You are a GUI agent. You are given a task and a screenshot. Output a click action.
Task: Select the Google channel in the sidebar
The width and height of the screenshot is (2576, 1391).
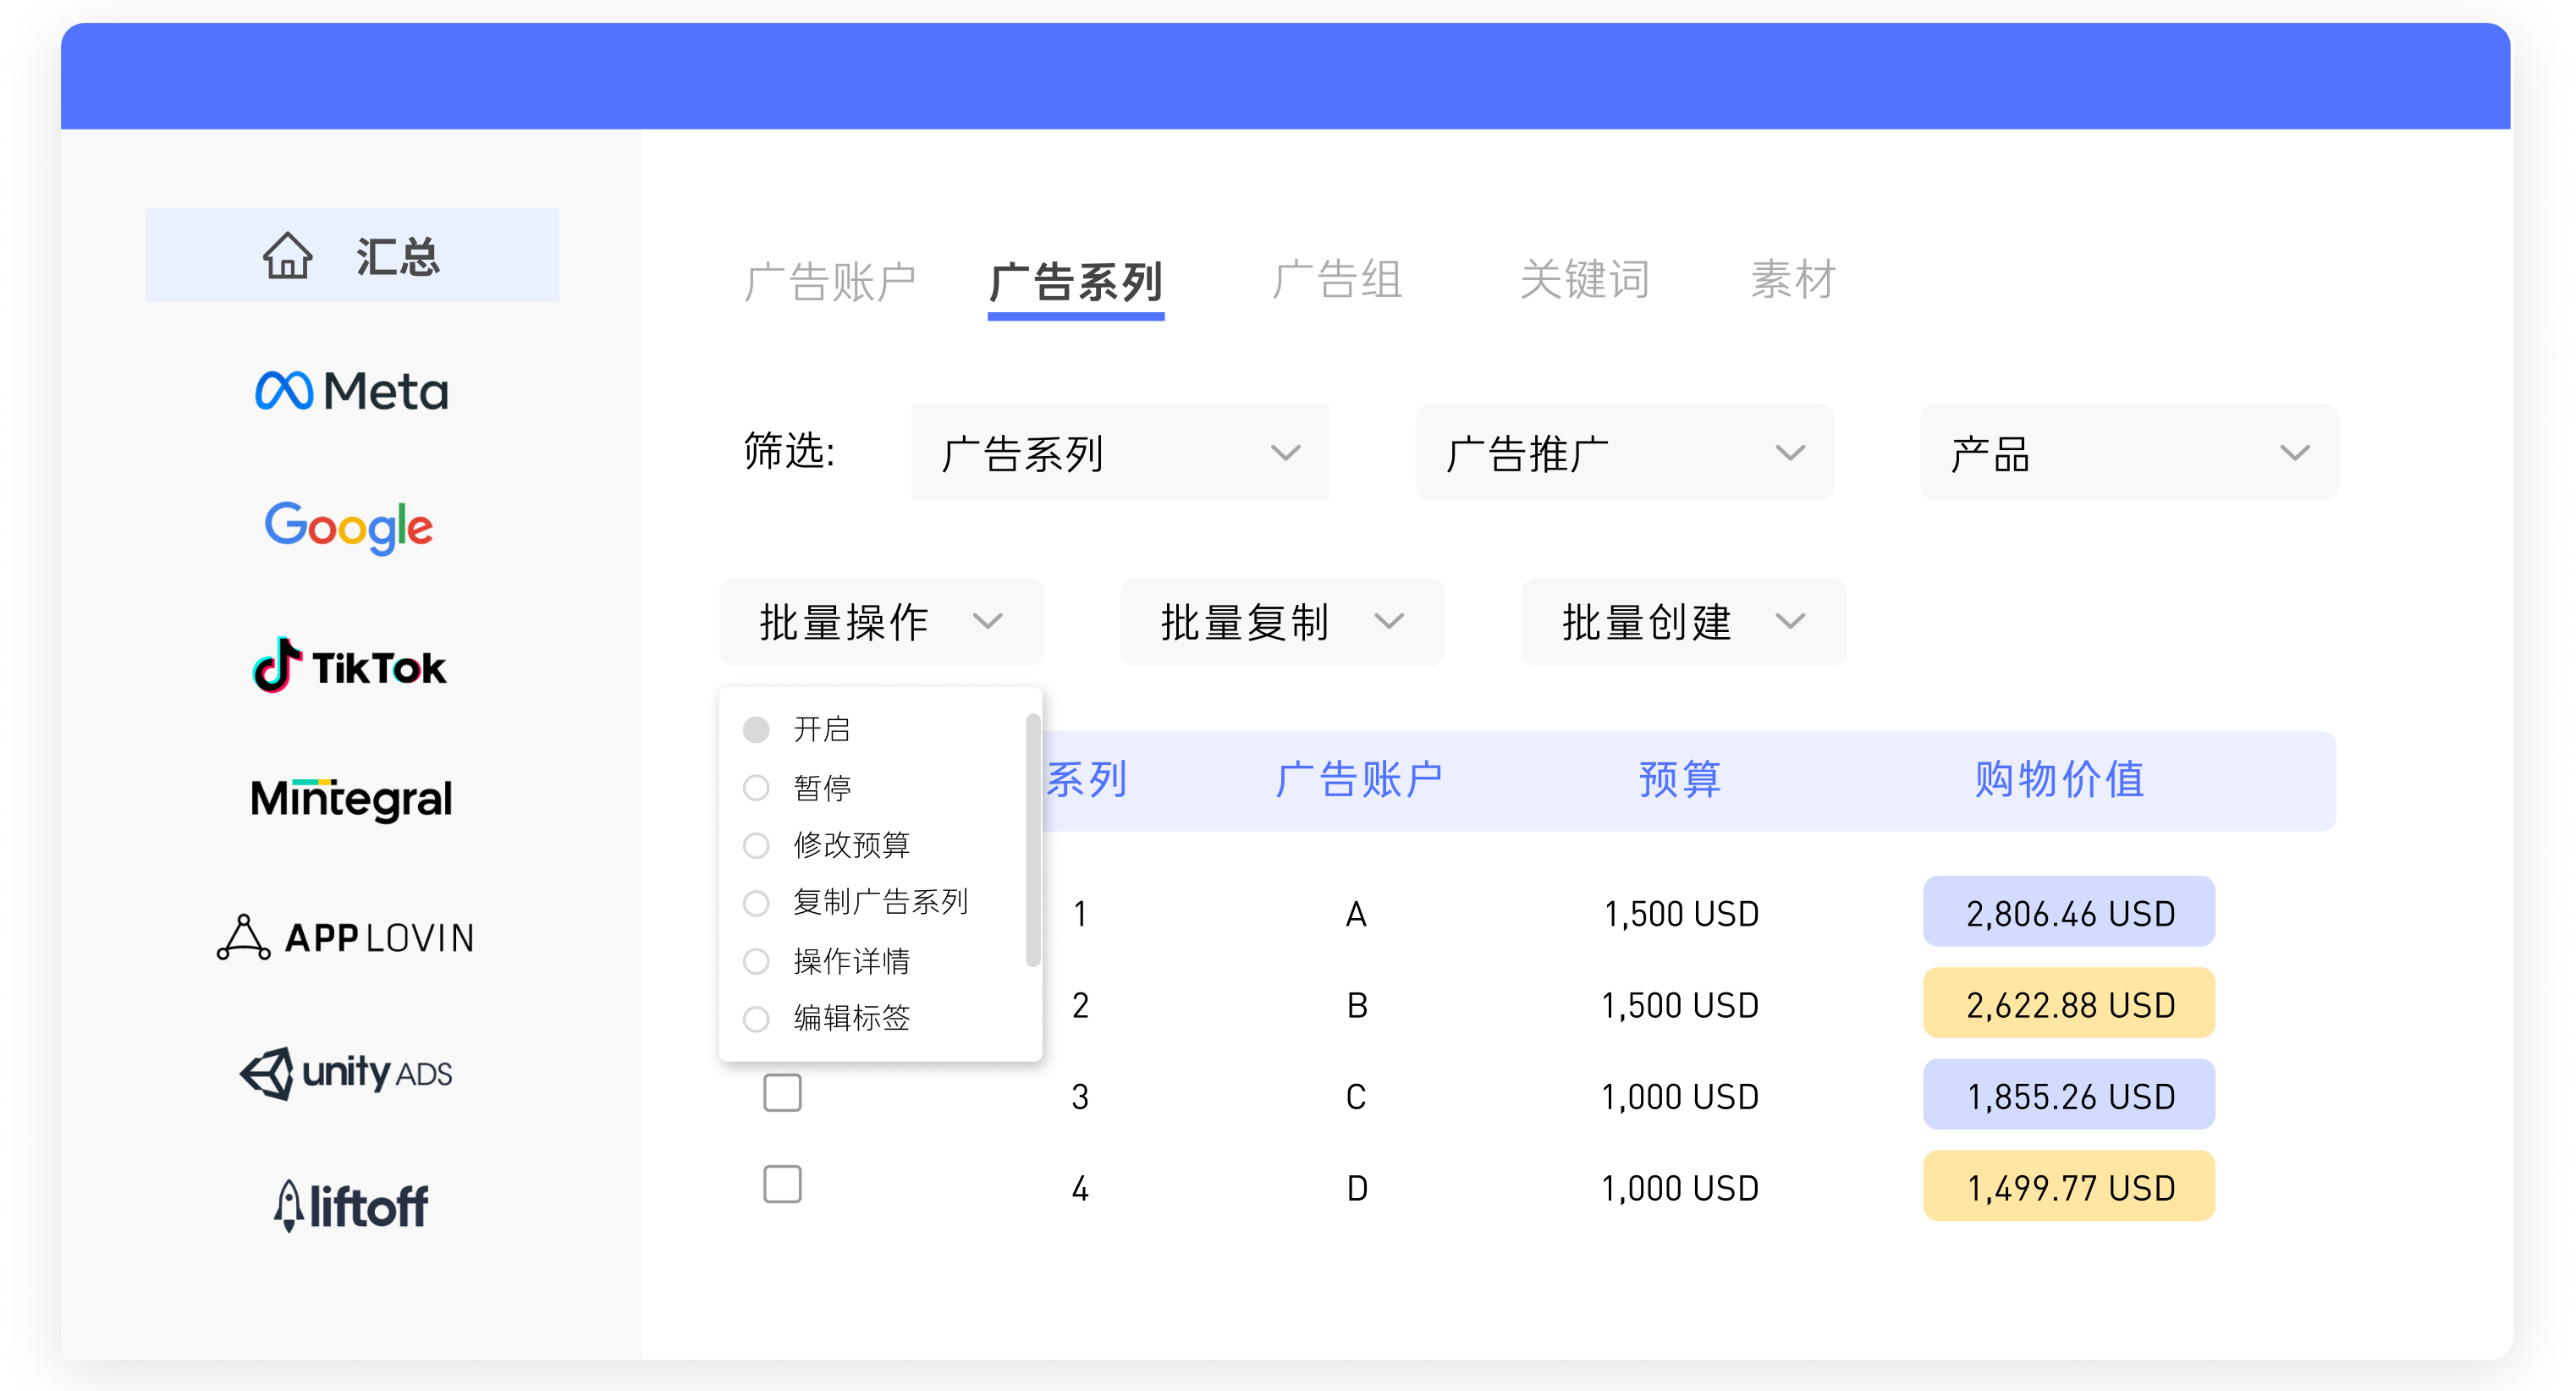[x=349, y=529]
